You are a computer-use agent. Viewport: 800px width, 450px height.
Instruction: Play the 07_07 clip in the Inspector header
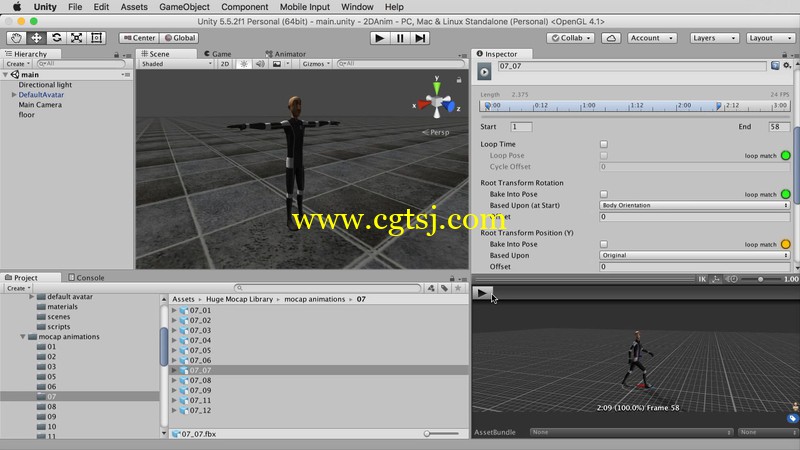[x=484, y=72]
